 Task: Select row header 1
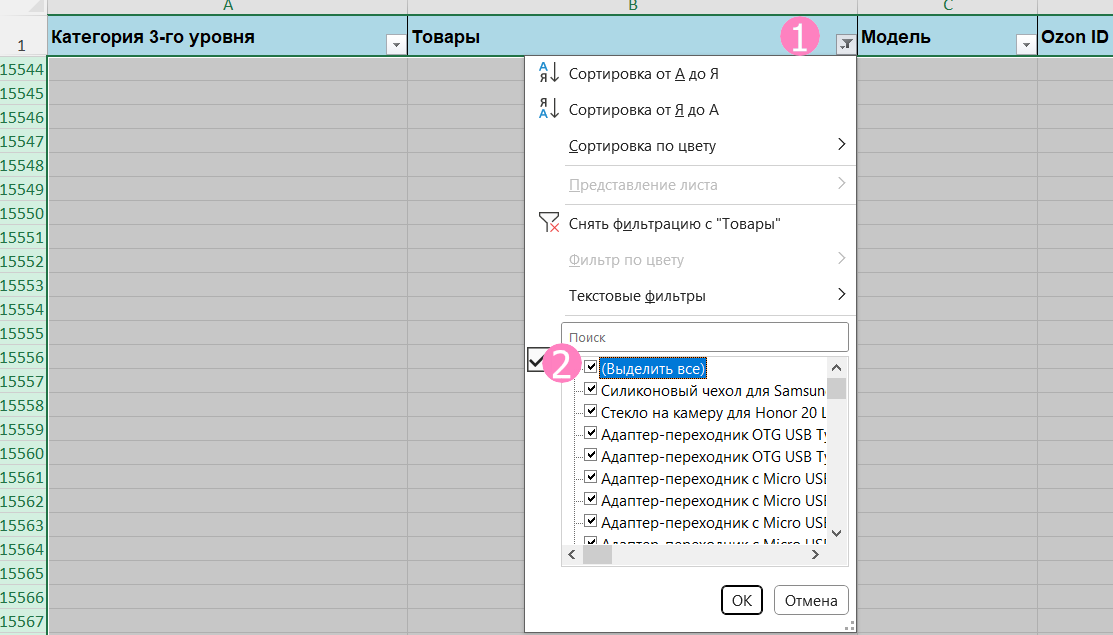pyautogui.click(x=23, y=36)
